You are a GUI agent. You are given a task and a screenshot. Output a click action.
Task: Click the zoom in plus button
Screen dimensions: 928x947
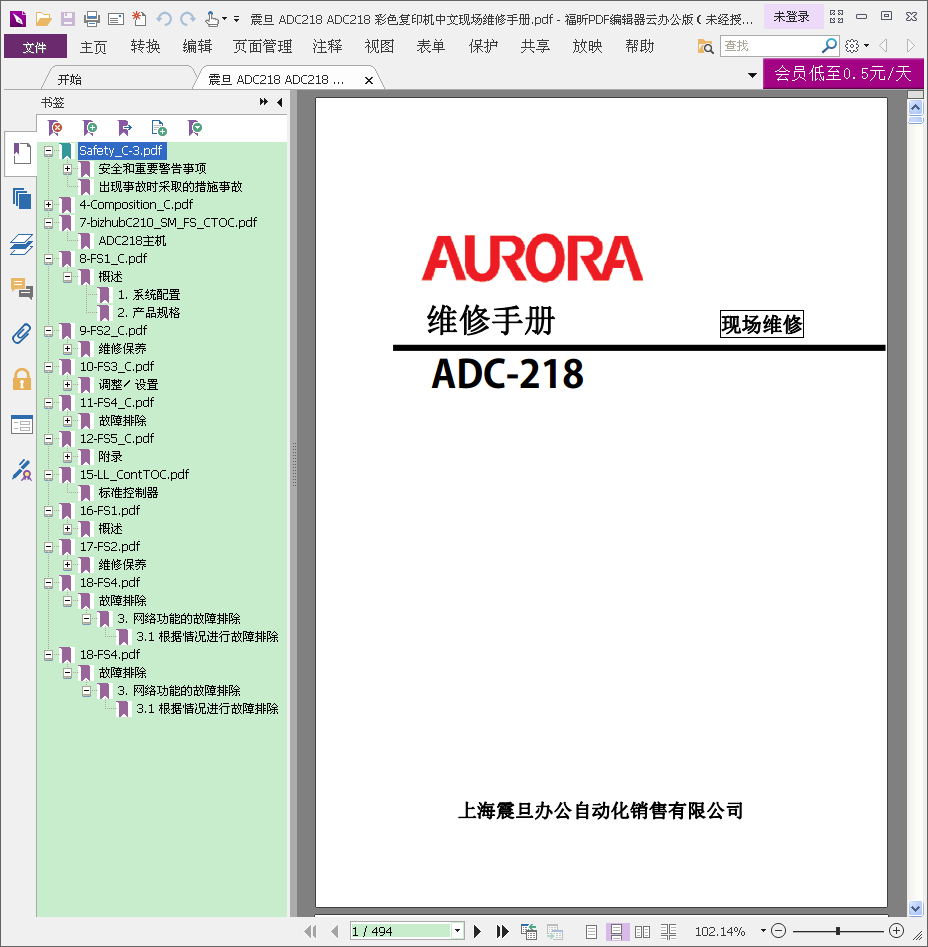(x=896, y=931)
